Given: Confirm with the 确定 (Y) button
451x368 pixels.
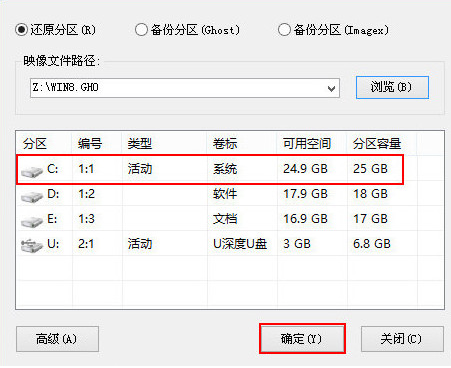Looking at the screenshot, I should [x=302, y=339].
